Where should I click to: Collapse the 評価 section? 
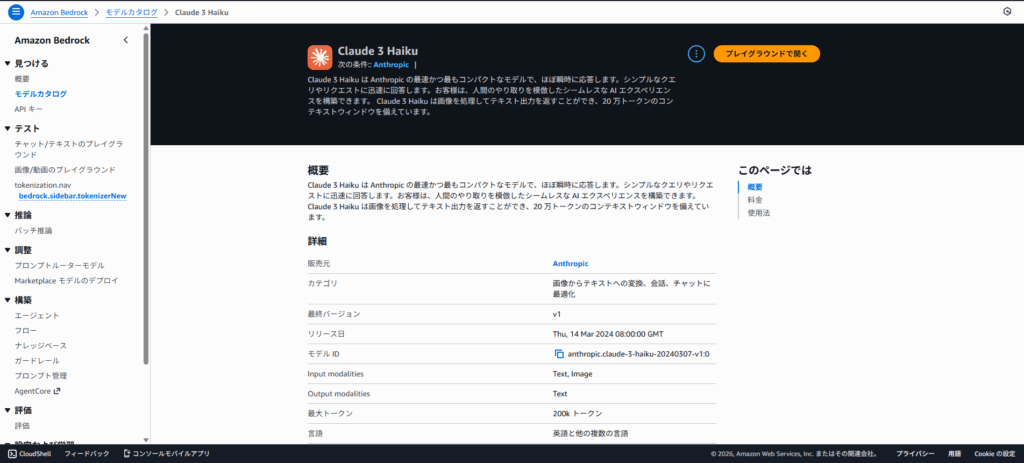pyautogui.click(x=7, y=411)
